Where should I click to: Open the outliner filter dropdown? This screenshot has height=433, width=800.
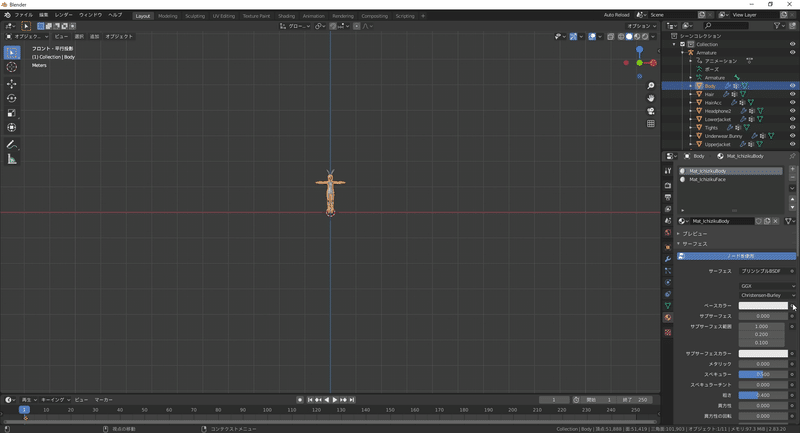[x=779, y=26]
